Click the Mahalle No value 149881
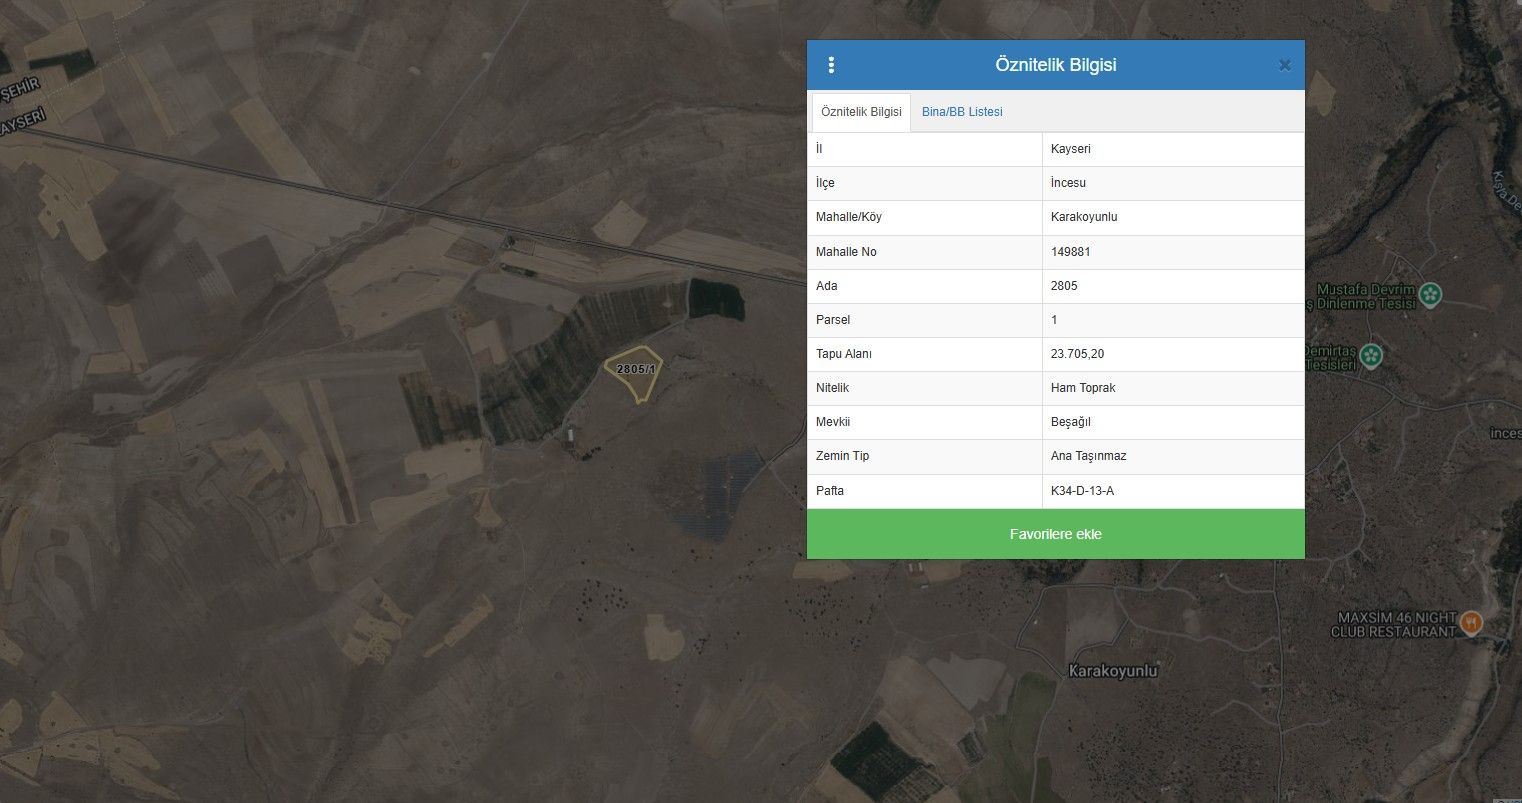 1070,252
